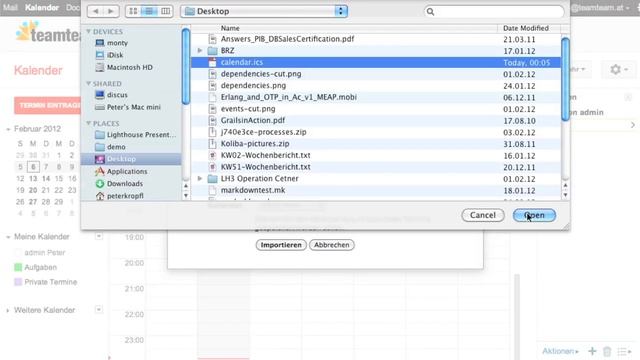Open Weitere Kalender dropdown menu
Viewport: 640px width, 360px height.
pos(99,309)
